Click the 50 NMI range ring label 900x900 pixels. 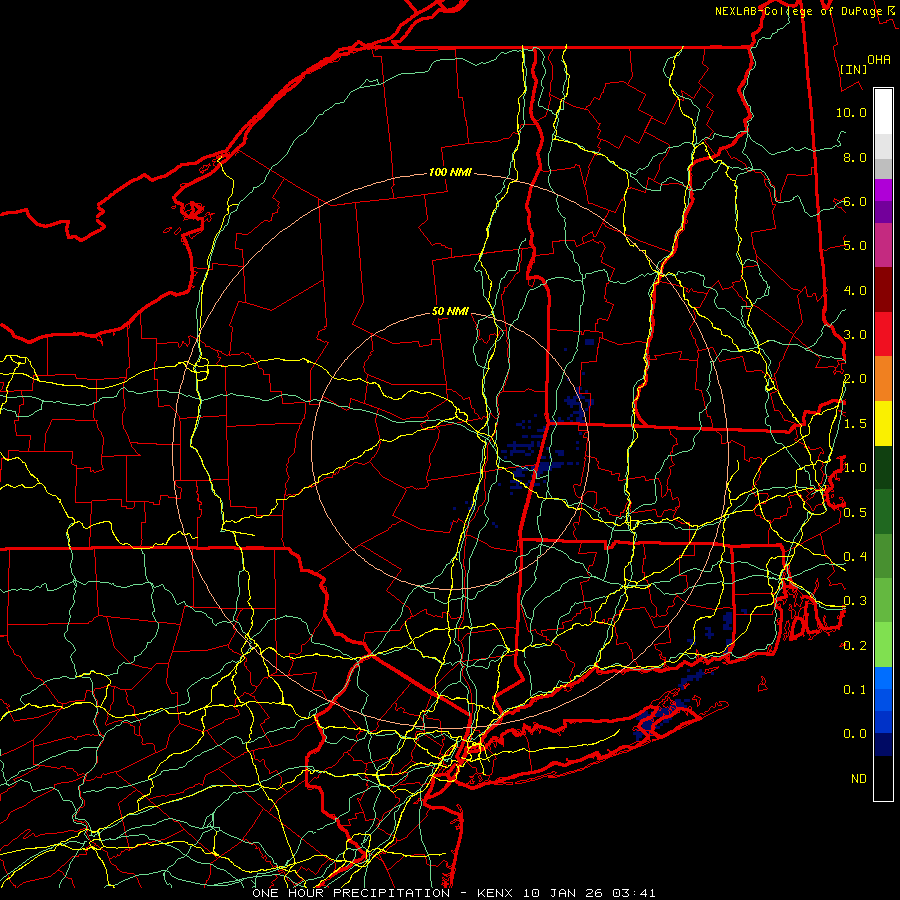(450, 311)
